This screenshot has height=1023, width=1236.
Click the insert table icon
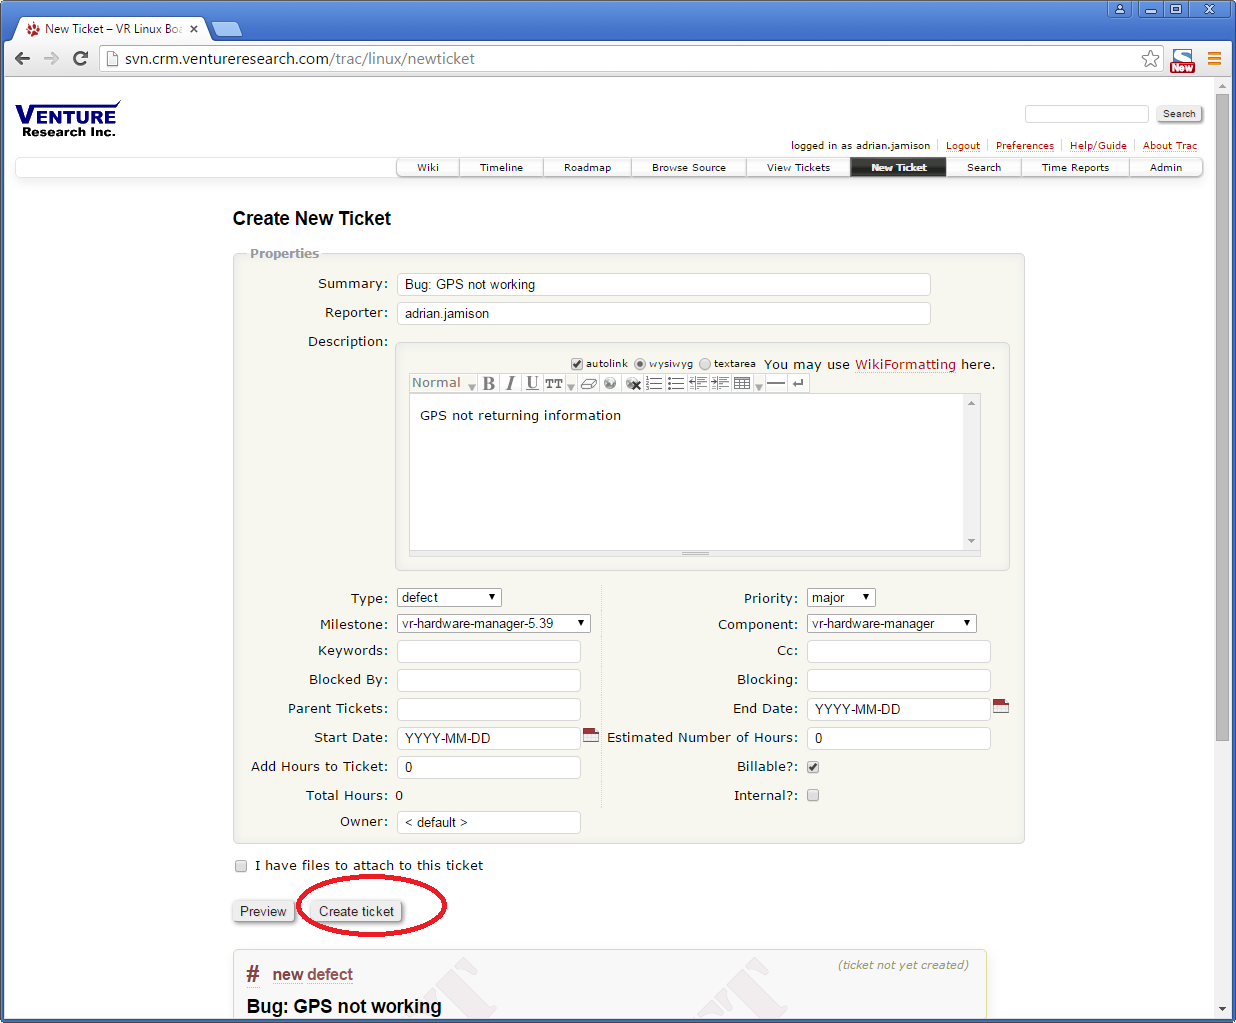742,384
